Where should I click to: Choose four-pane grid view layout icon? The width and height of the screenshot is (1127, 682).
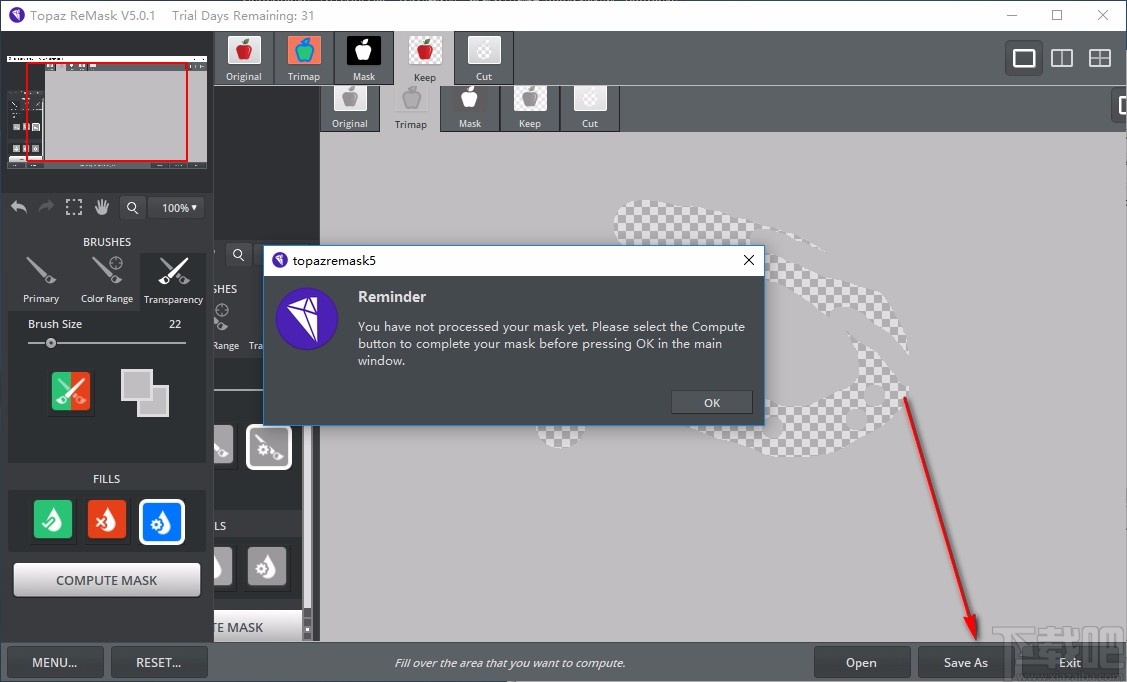tap(1100, 57)
